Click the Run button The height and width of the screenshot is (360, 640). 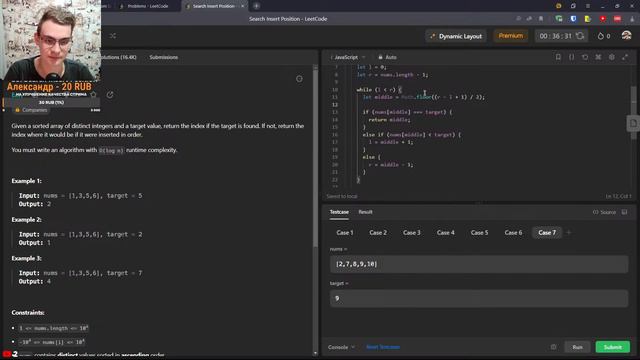click(577, 347)
